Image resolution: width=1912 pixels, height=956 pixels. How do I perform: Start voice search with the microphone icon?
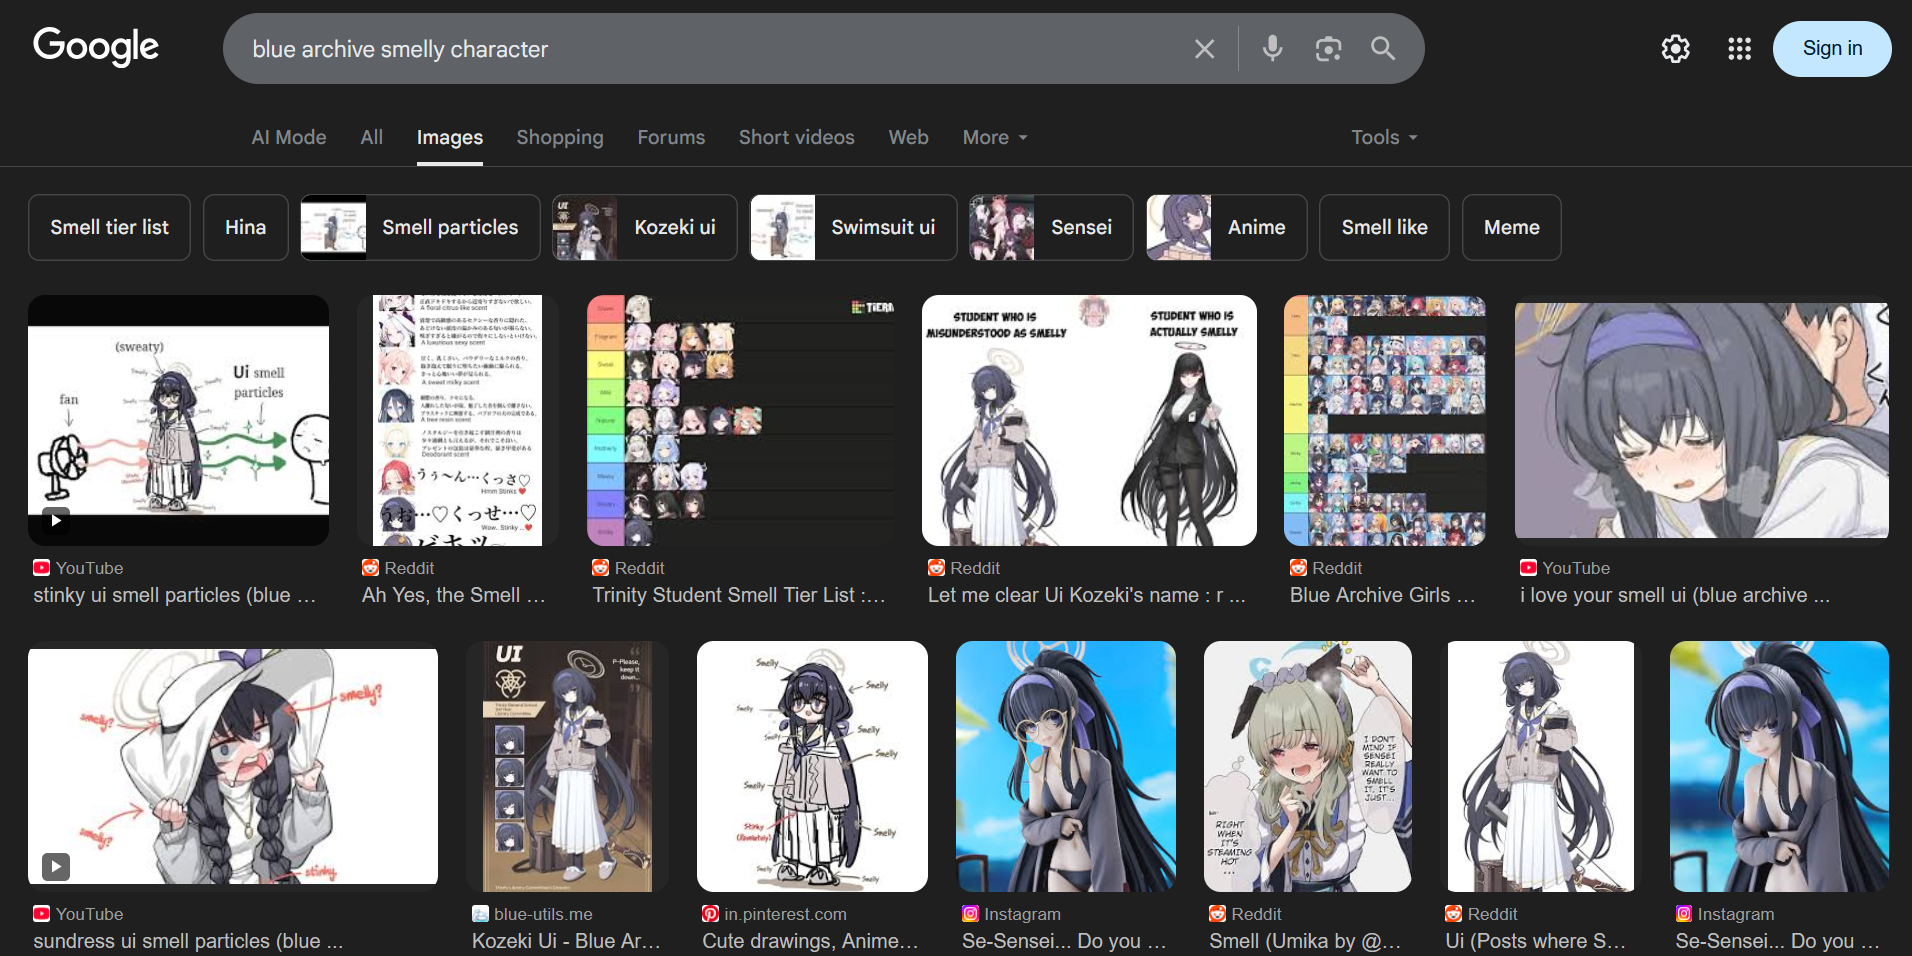point(1272,48)
